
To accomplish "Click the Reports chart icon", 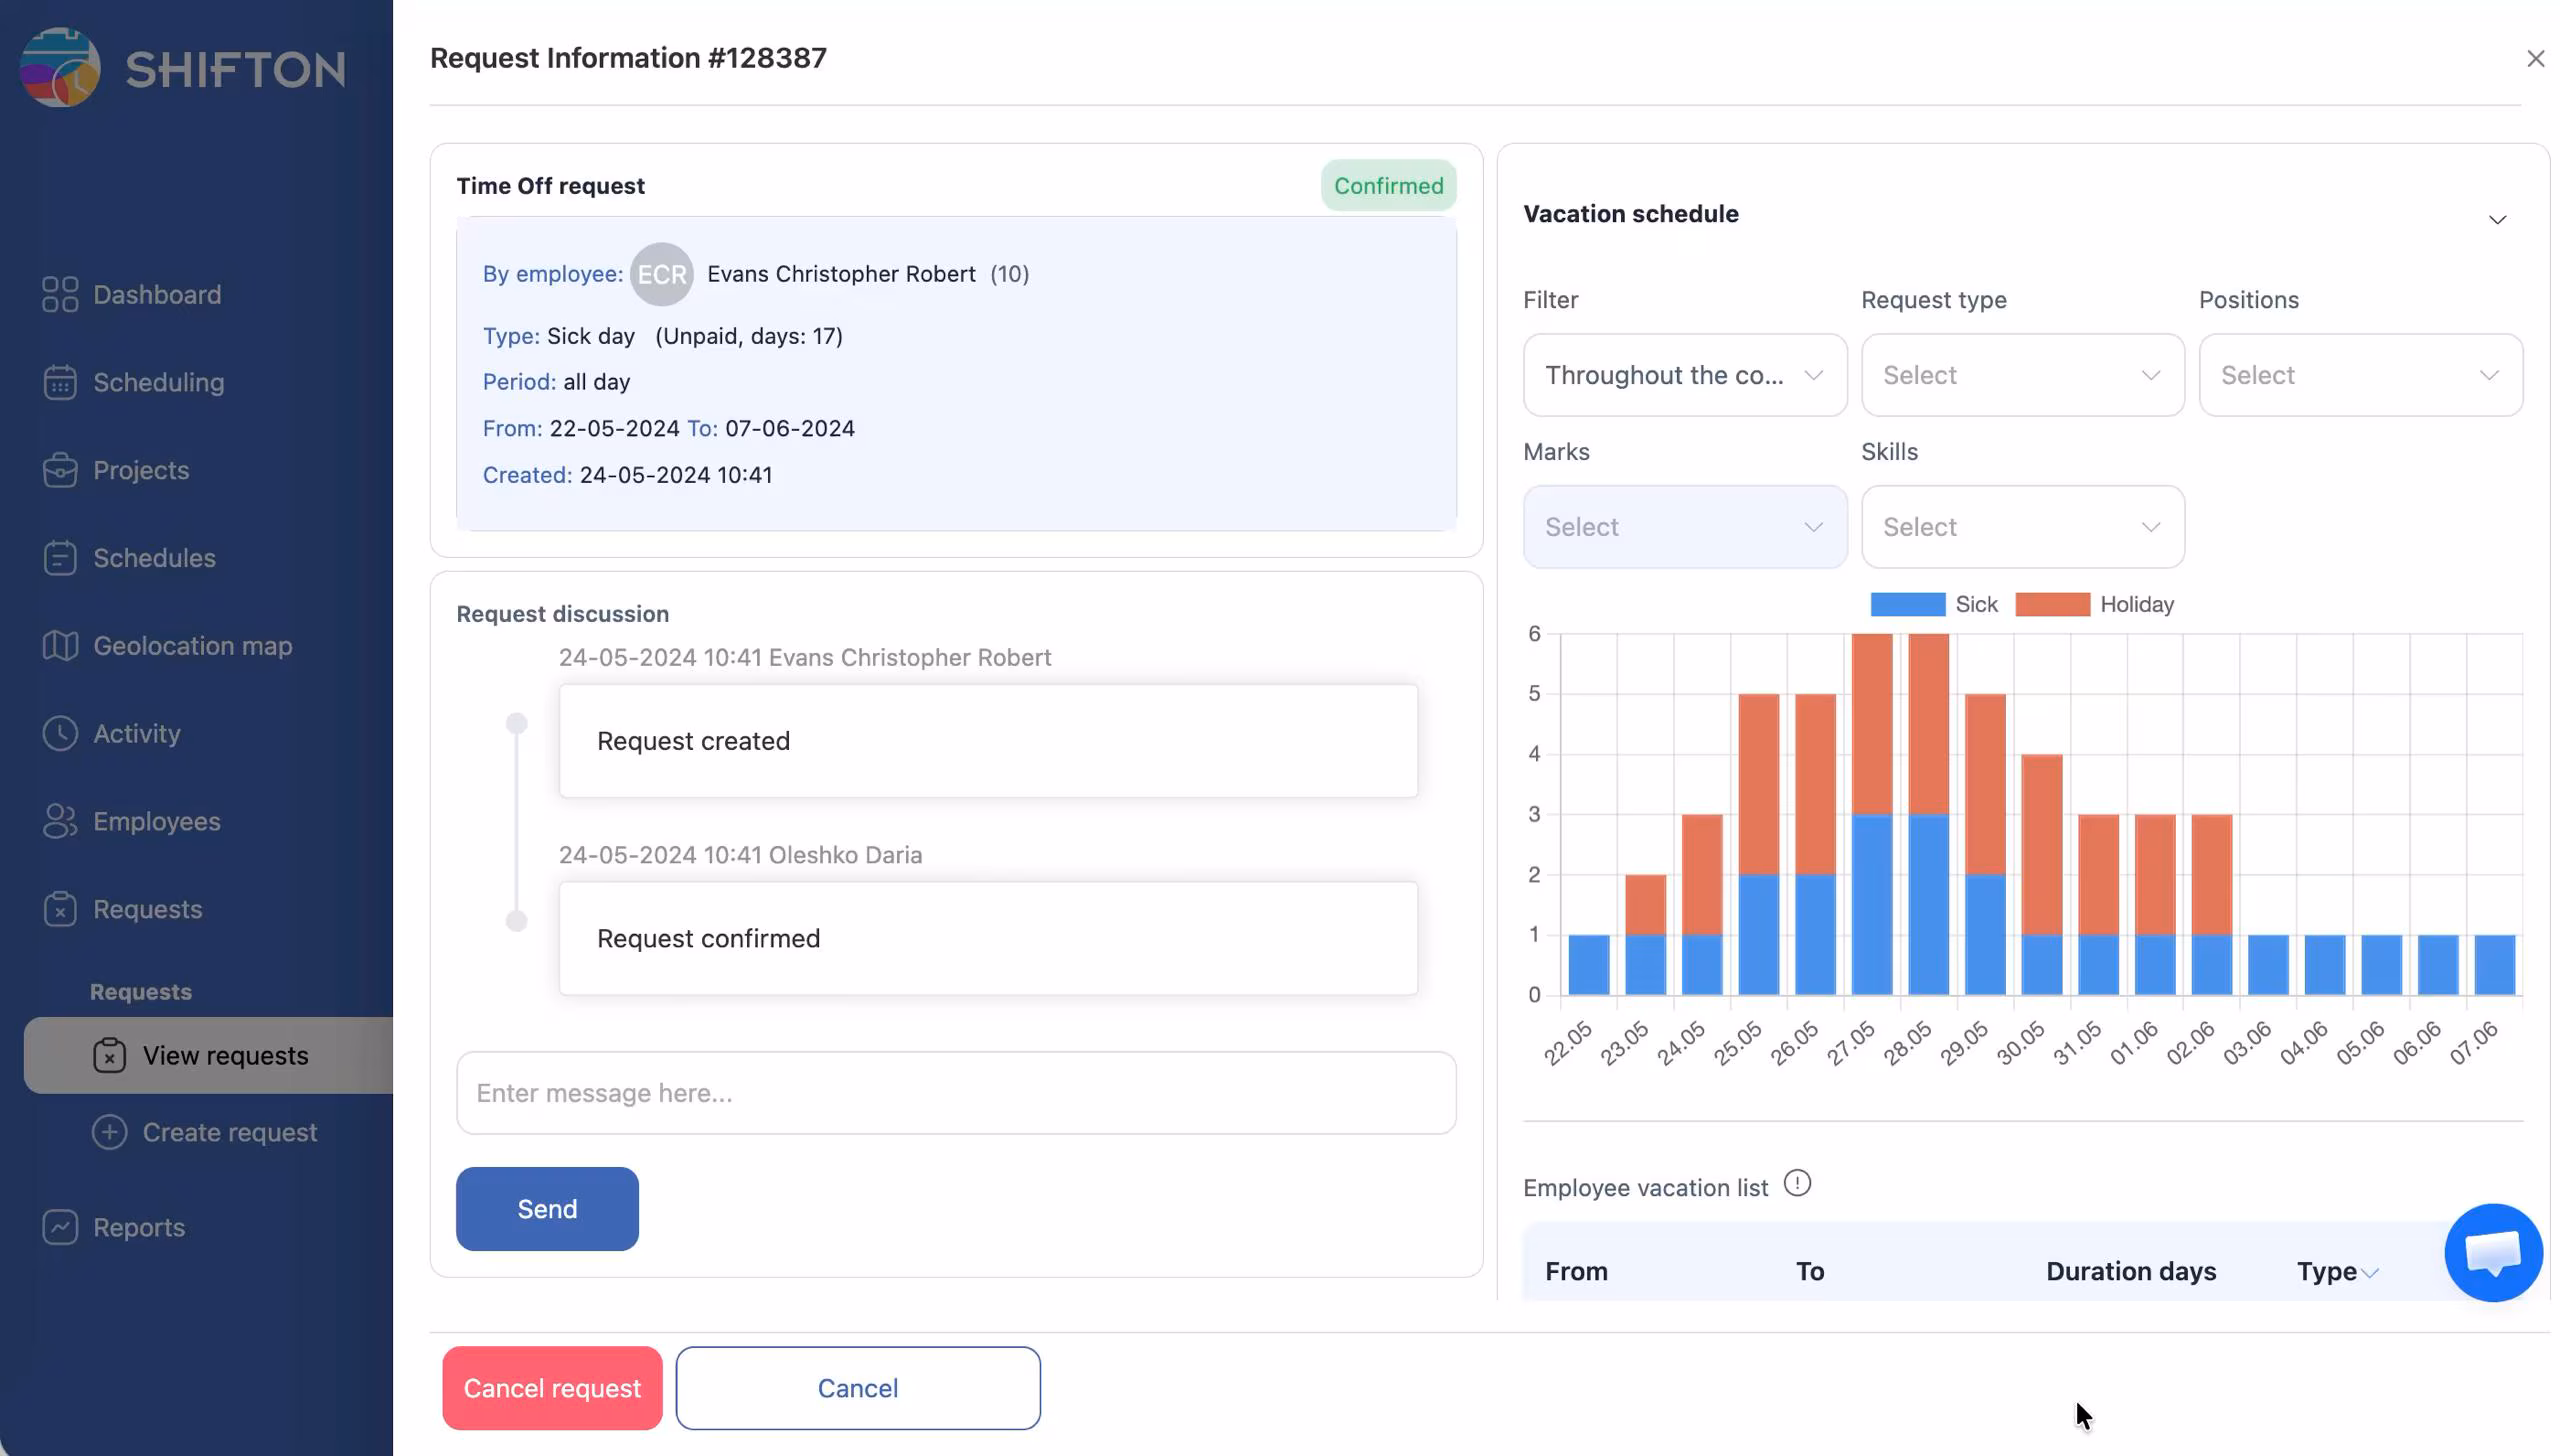I will [x=60, y=1227].
